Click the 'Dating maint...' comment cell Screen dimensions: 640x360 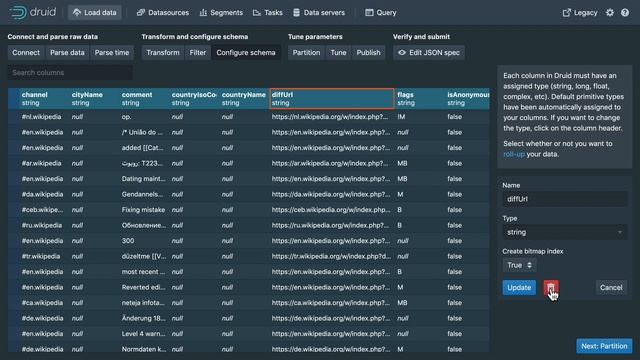[x=143, y=179]
